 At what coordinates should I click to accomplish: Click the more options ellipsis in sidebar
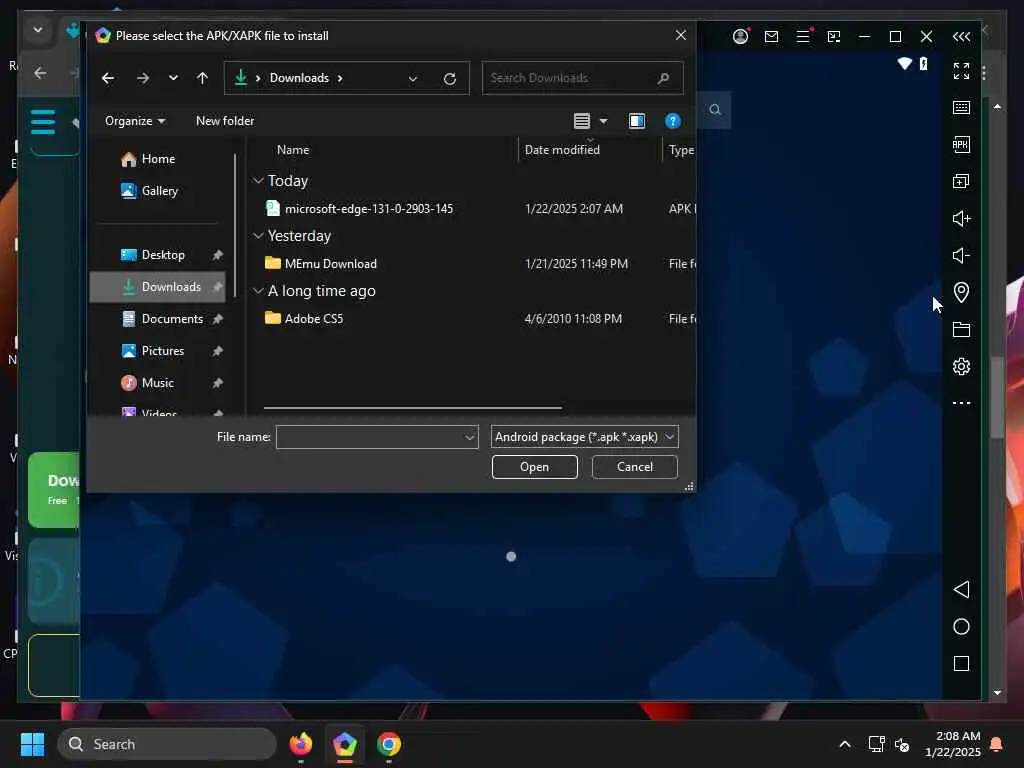(961, 403)
